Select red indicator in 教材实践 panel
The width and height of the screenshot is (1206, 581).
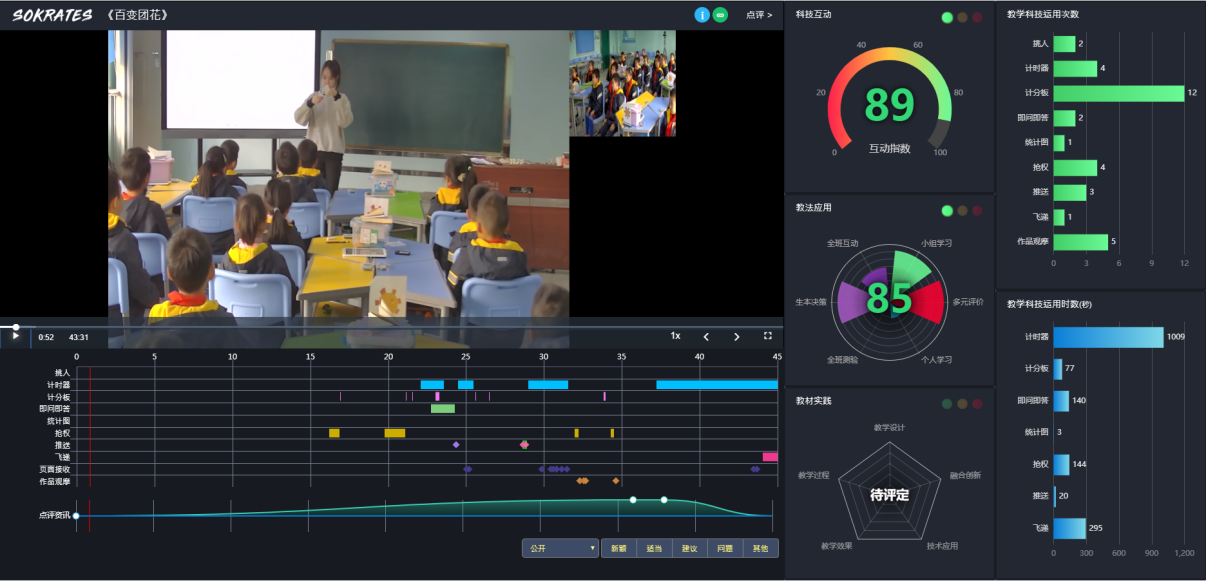[x=977, y=404]
